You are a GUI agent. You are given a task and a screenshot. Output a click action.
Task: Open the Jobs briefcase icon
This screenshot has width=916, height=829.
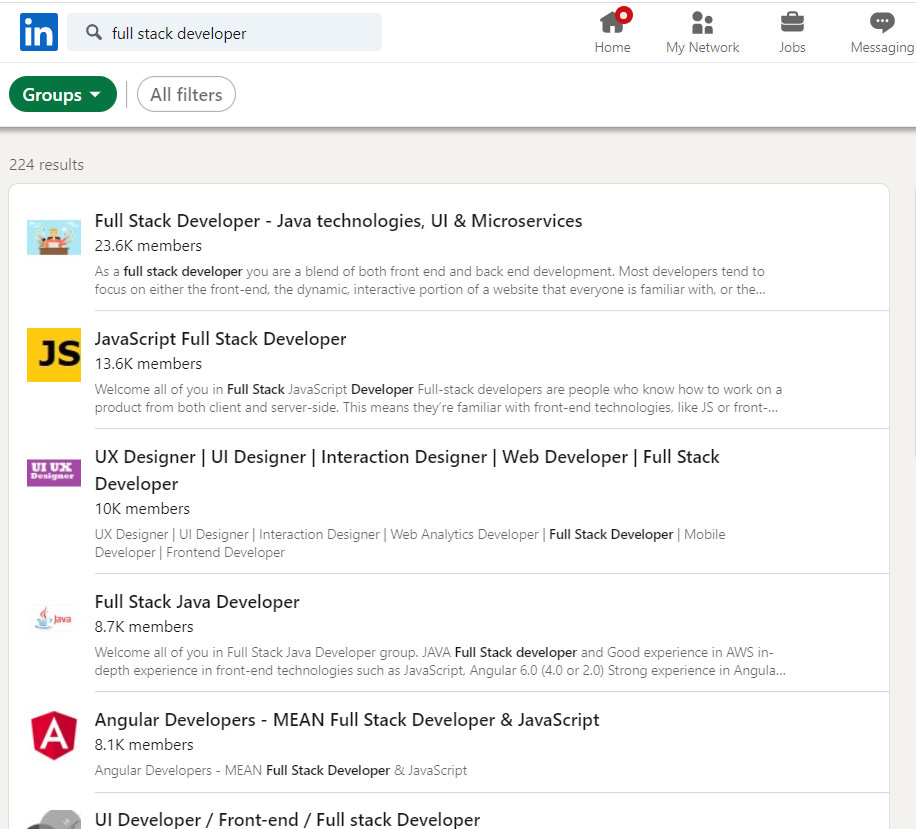point(792,22)
